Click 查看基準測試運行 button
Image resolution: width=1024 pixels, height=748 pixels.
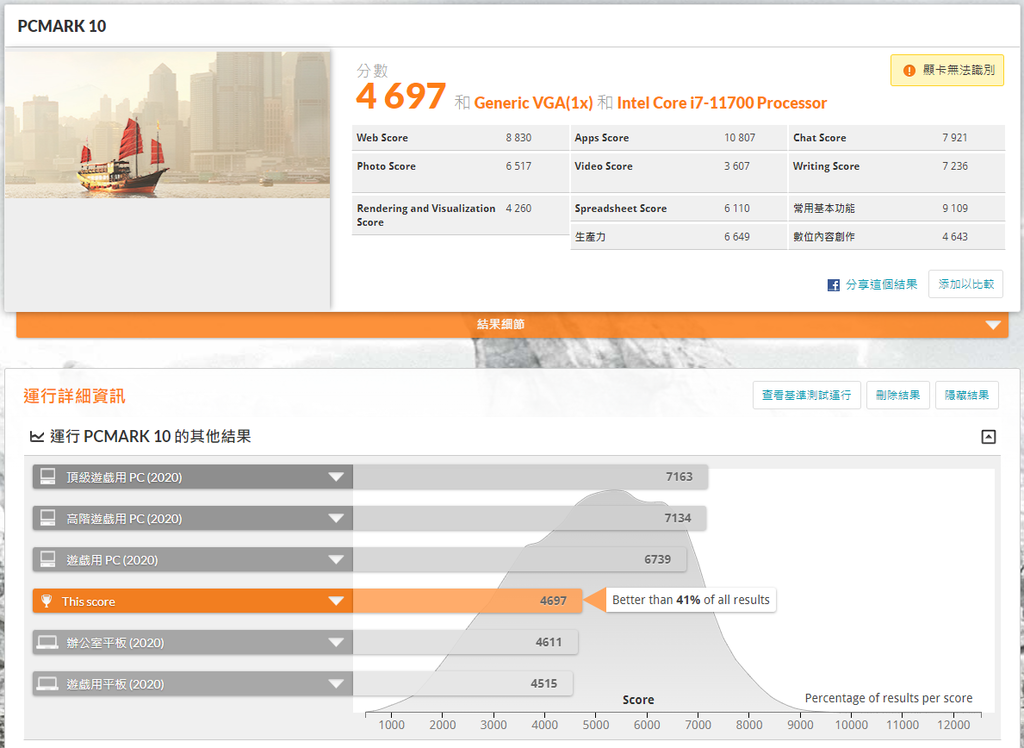[x=807, y=395]
